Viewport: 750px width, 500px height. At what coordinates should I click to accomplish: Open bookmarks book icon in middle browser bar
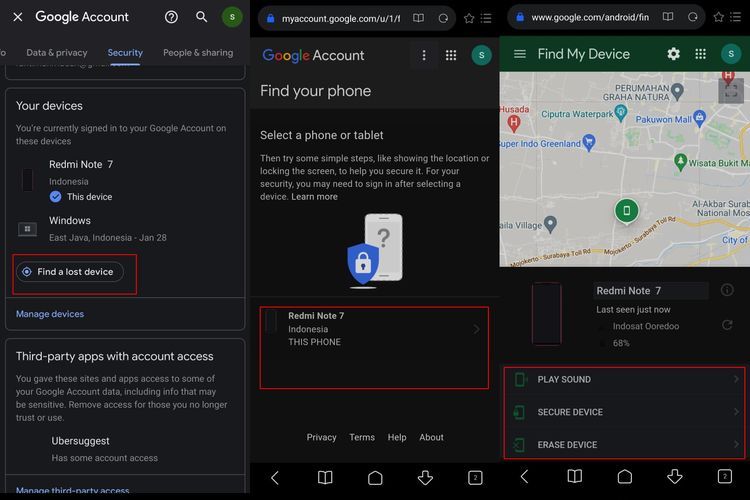click(325, 478)
